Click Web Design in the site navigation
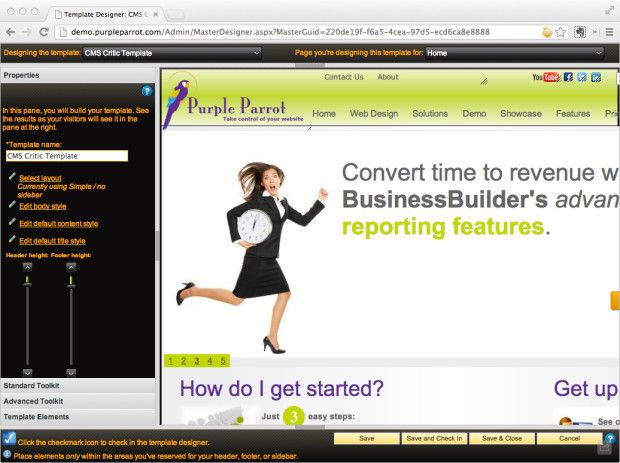This screenshot has height=463, width=620. point(374,113)
